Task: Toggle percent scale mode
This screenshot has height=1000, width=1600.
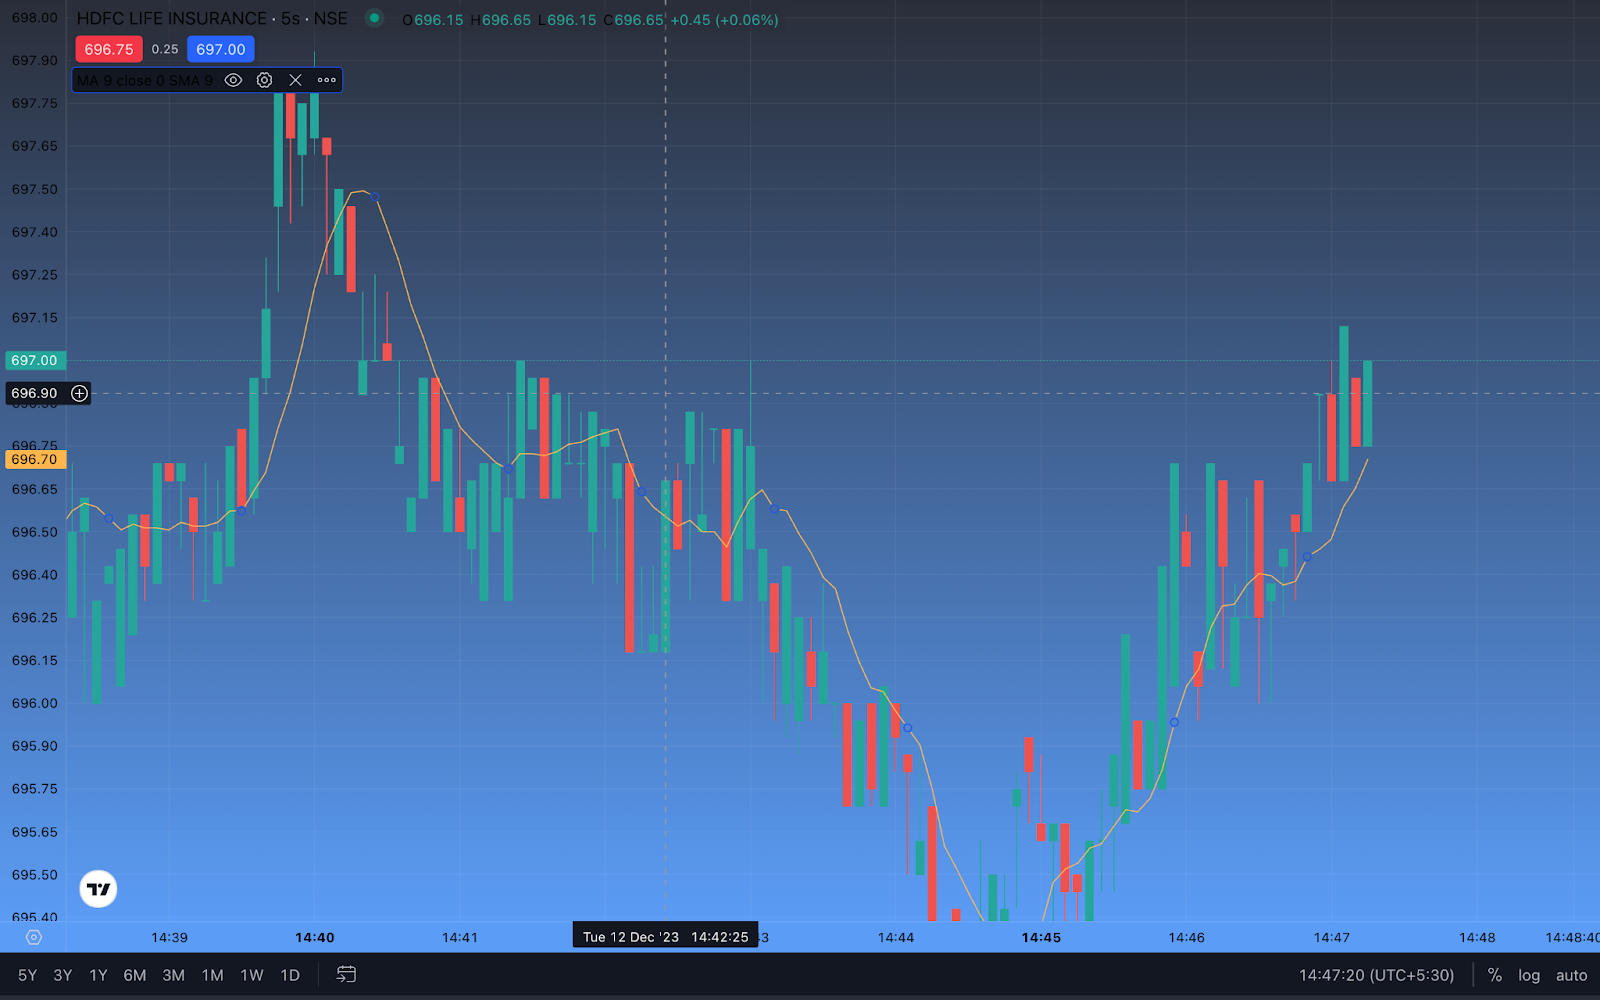Action: point(1494,975)
